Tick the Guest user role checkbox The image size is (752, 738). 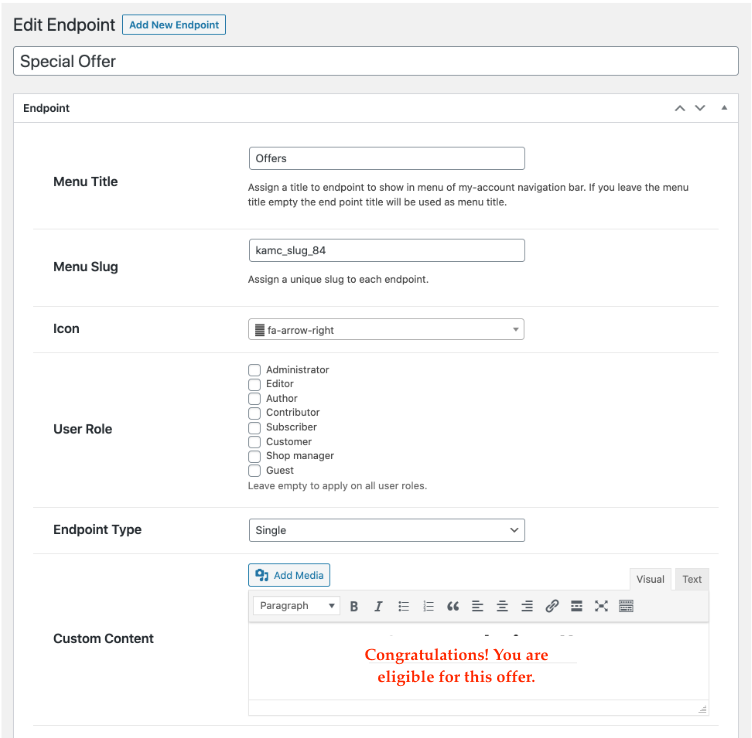coord(254,470)
